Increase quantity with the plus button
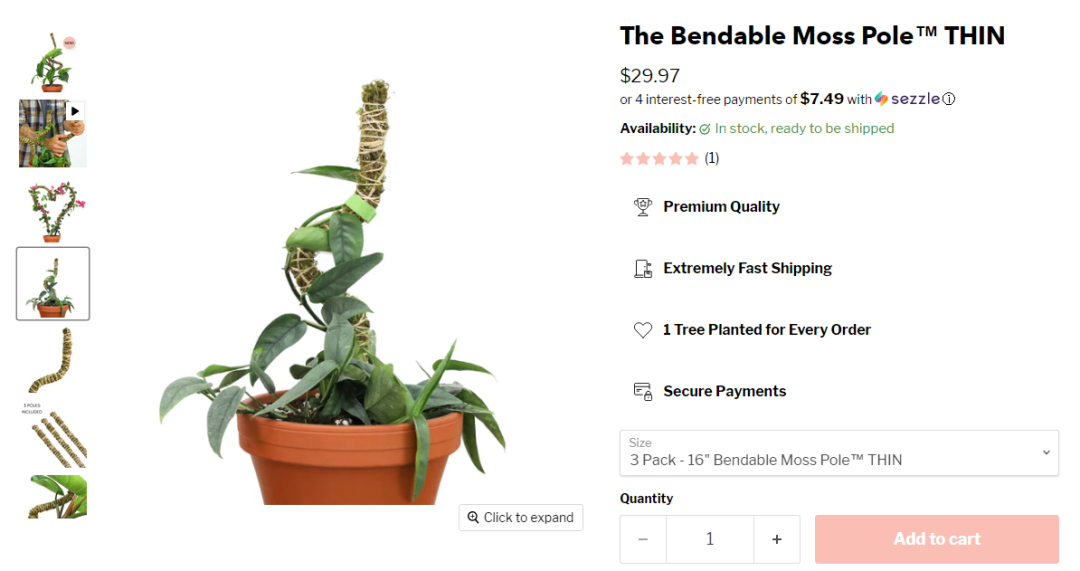Viewport: 1080px width, 571px height. 777,539
